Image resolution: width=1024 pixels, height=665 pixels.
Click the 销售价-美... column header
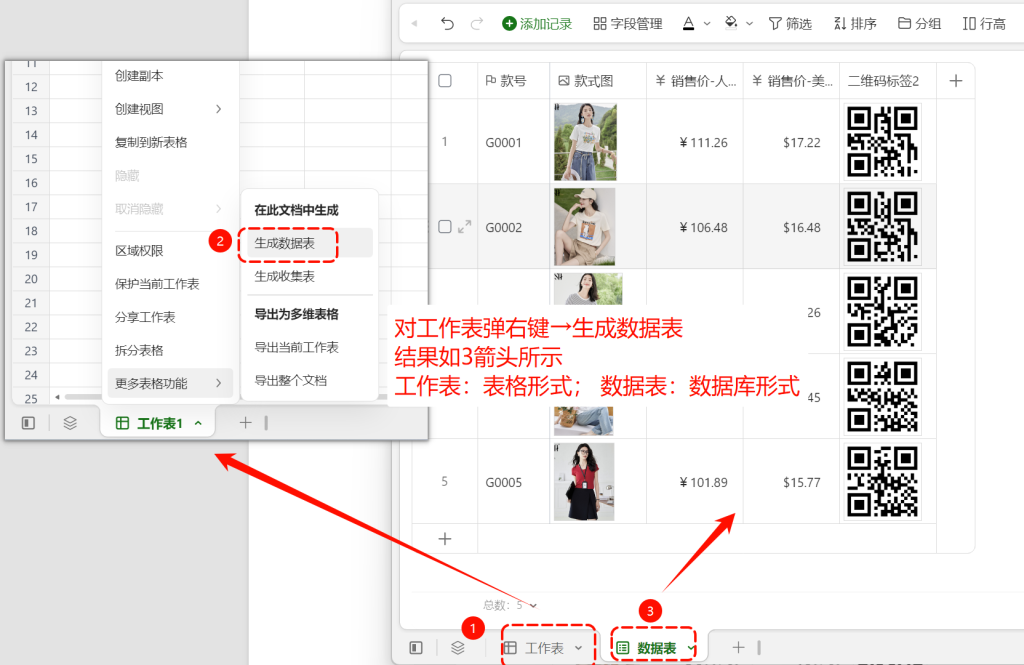point(792,81)
